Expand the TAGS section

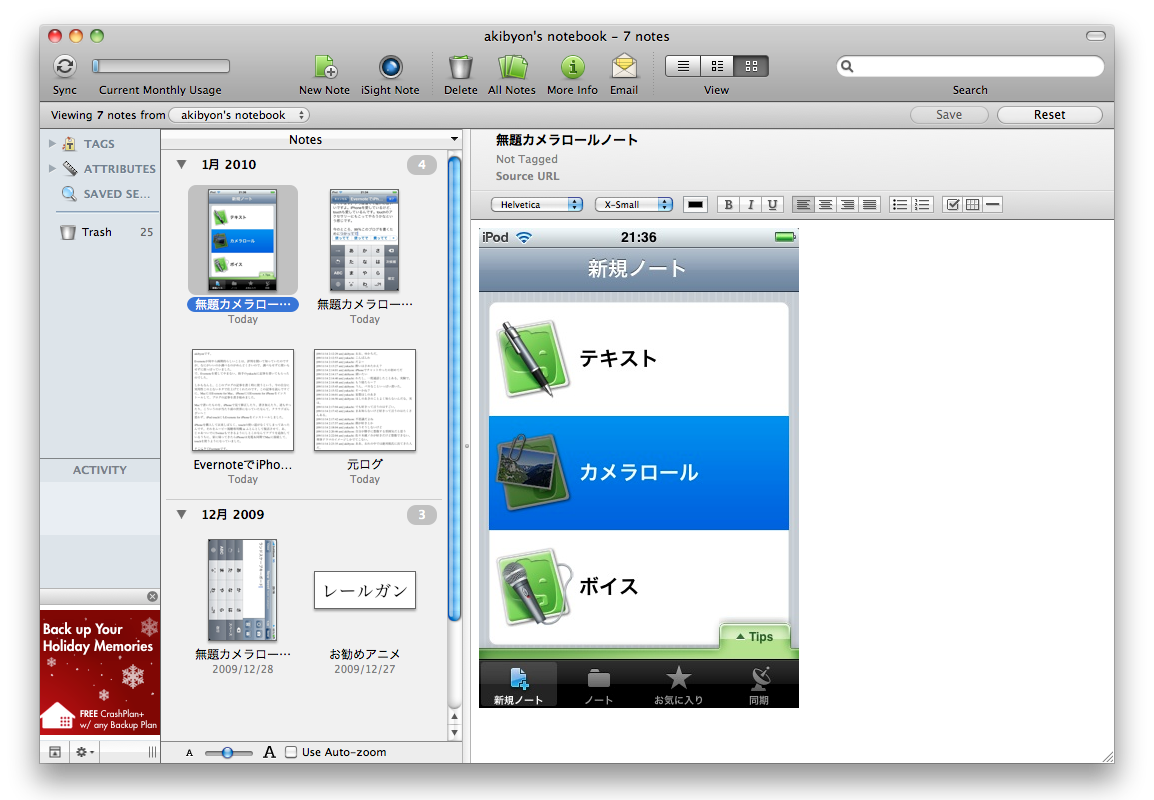click(x=52, y=144)
